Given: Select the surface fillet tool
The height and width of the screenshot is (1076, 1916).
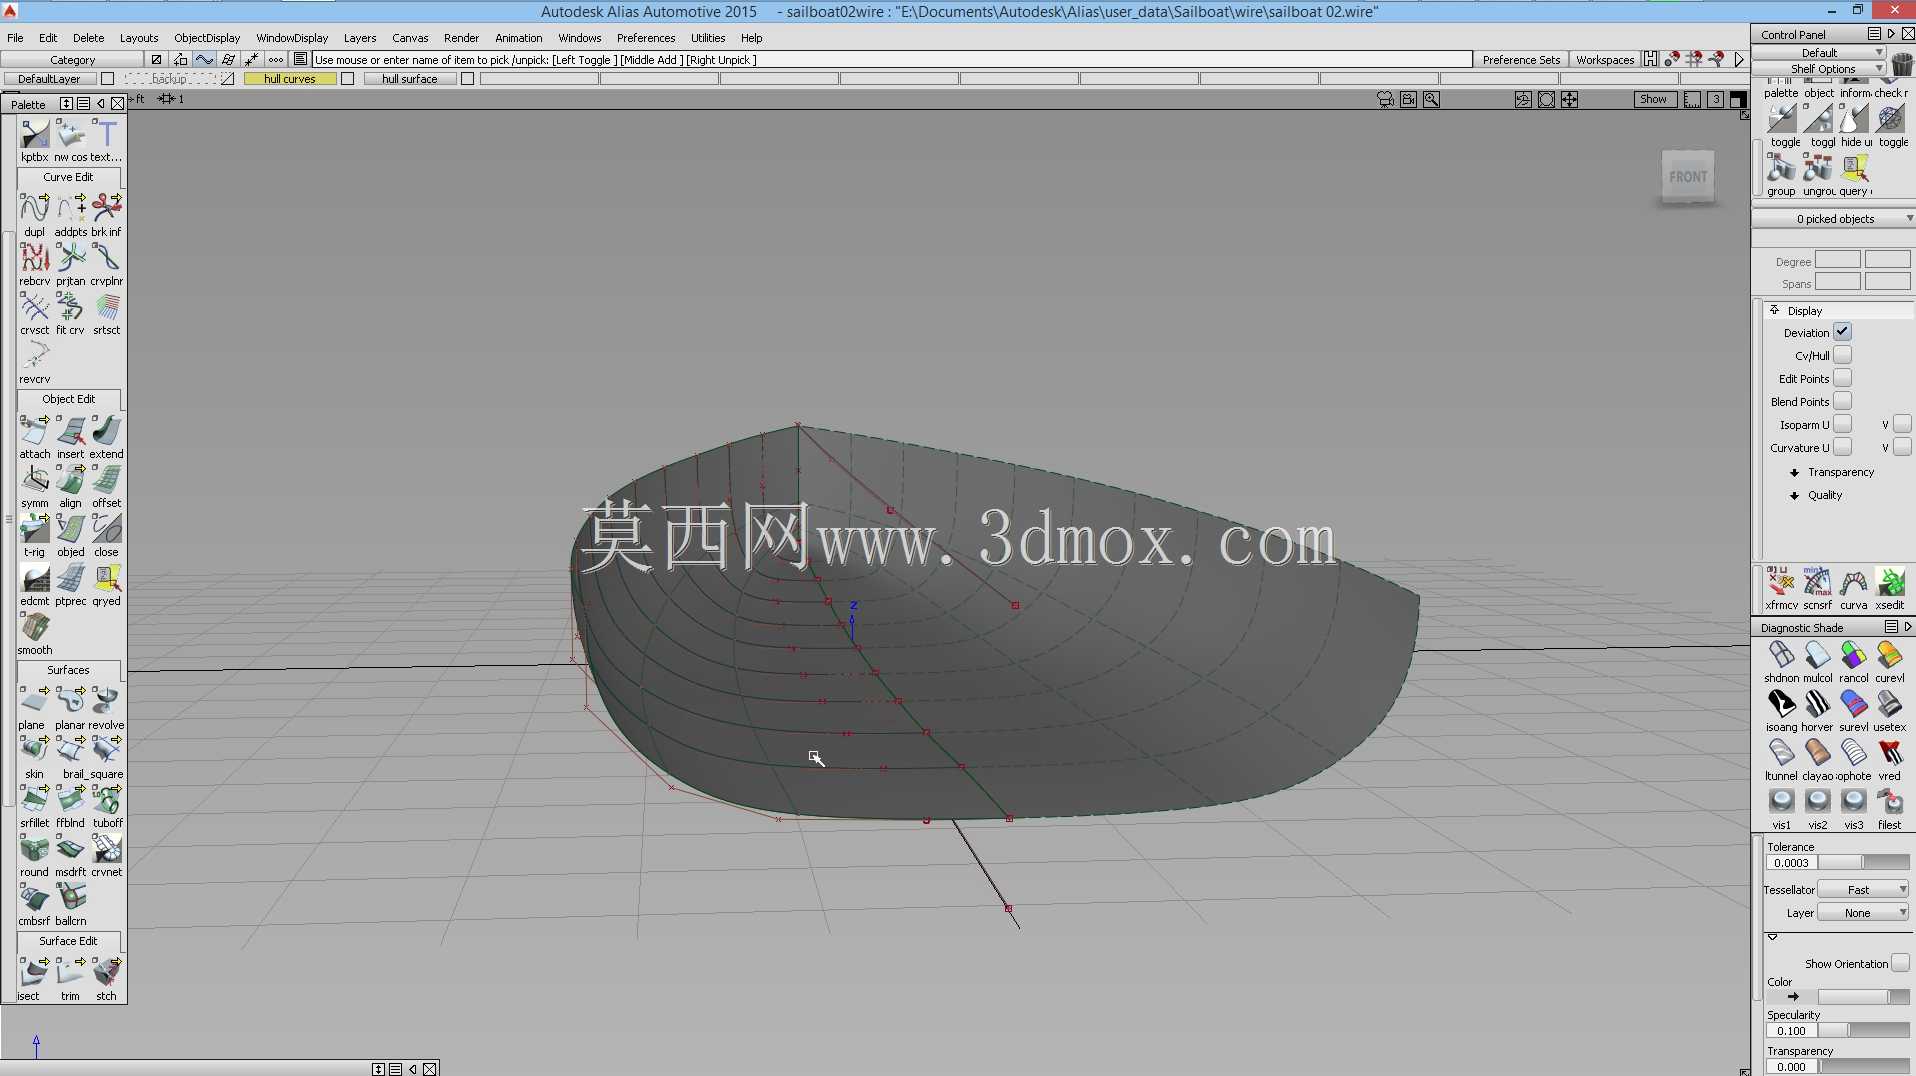Looking at the screenshot, I should coord(34,800).
